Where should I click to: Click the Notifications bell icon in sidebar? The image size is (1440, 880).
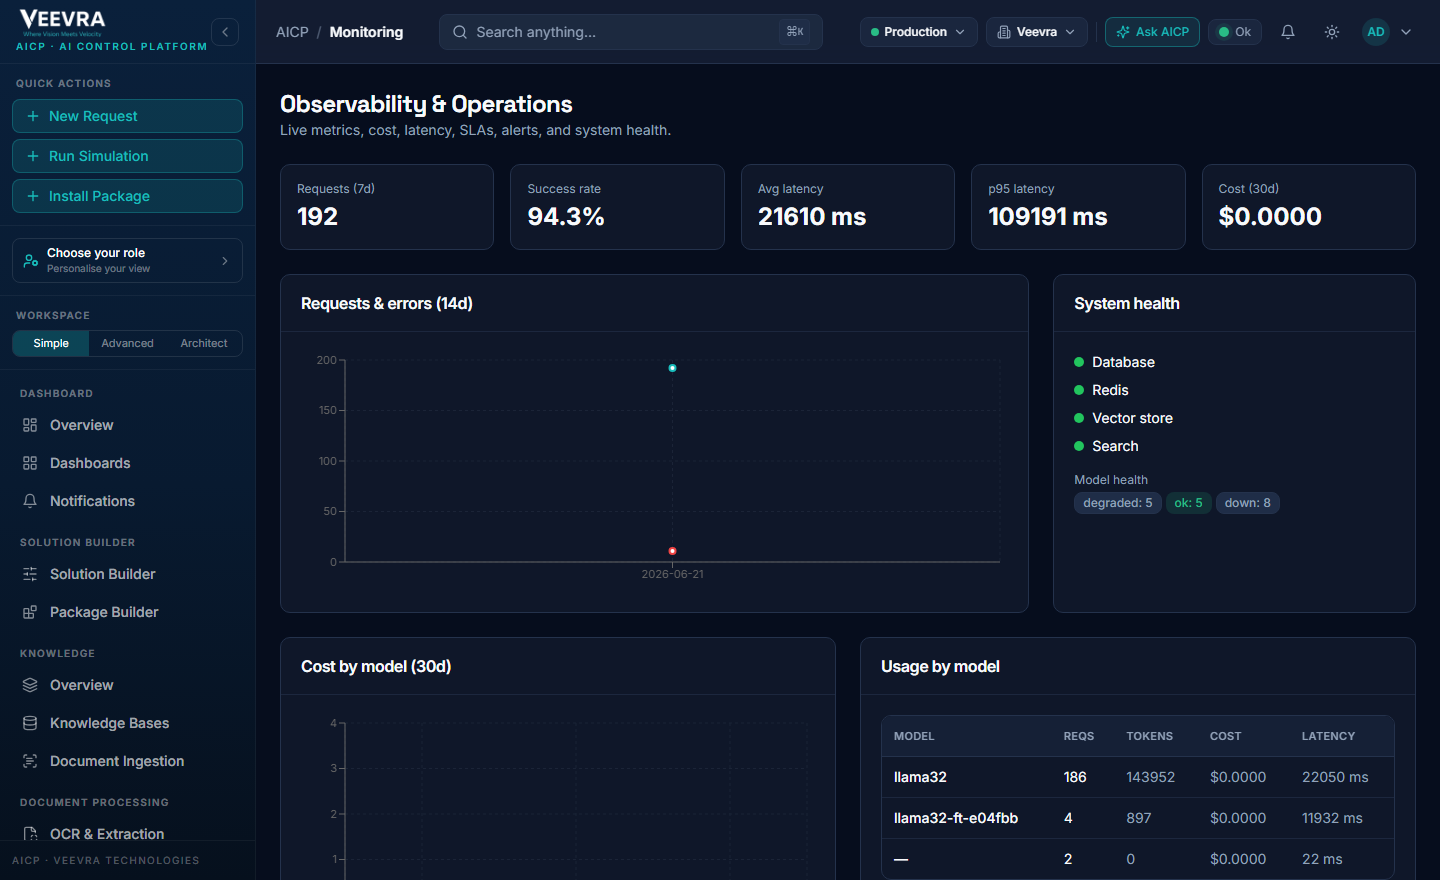pos(30,501)
